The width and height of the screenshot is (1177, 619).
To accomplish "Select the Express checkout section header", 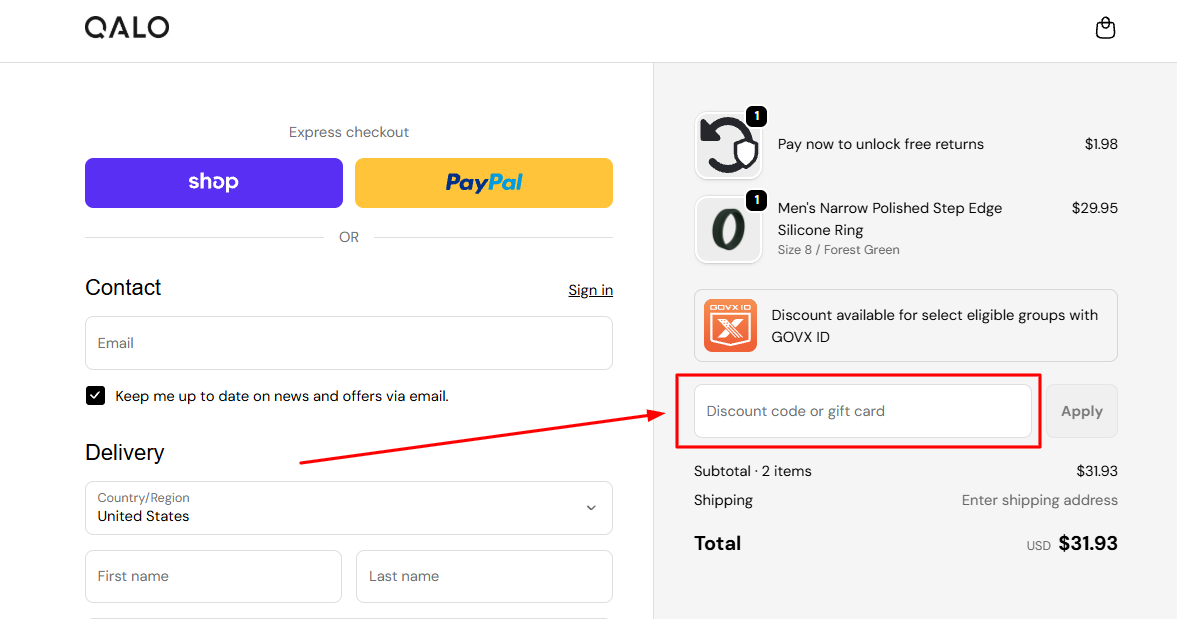I will pos(348,131).
